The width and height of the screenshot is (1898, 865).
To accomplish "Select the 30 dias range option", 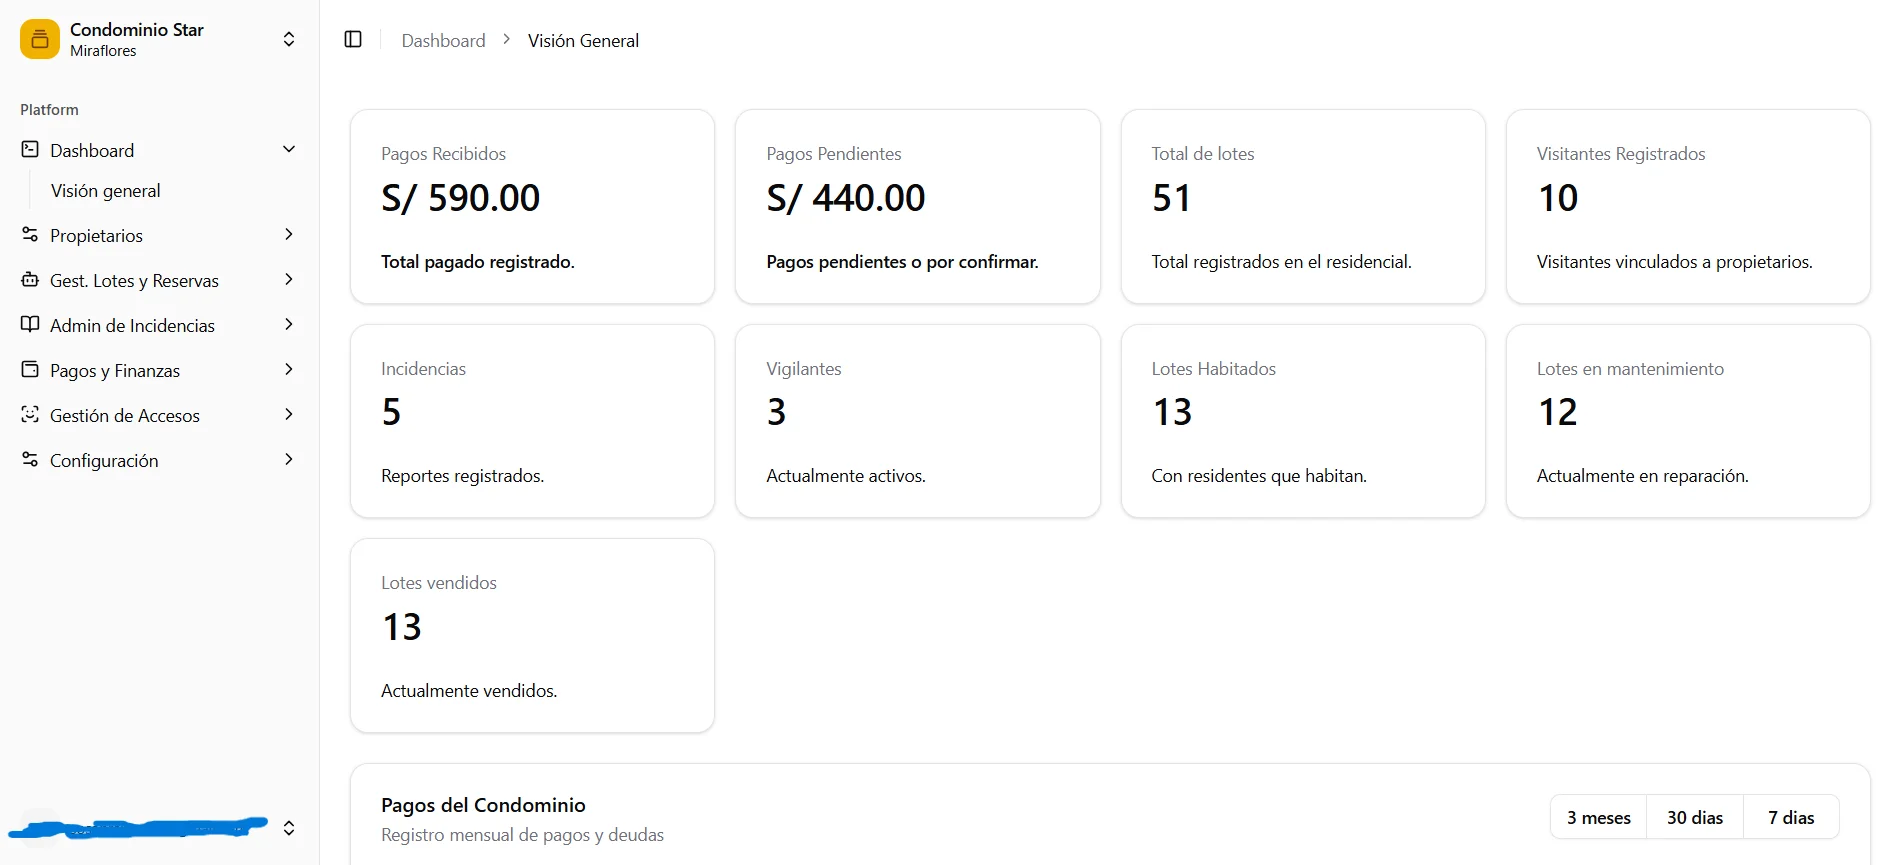I will tap(1694, 818).
